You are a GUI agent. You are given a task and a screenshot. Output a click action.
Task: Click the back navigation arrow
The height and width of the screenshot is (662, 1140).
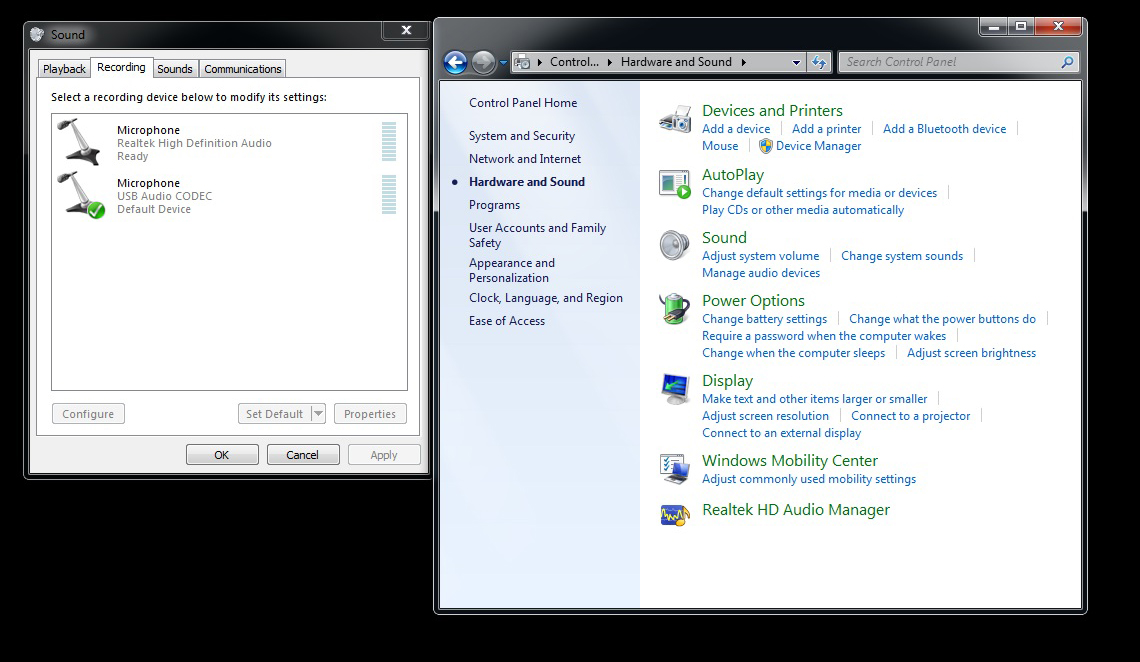coord(456,62)
